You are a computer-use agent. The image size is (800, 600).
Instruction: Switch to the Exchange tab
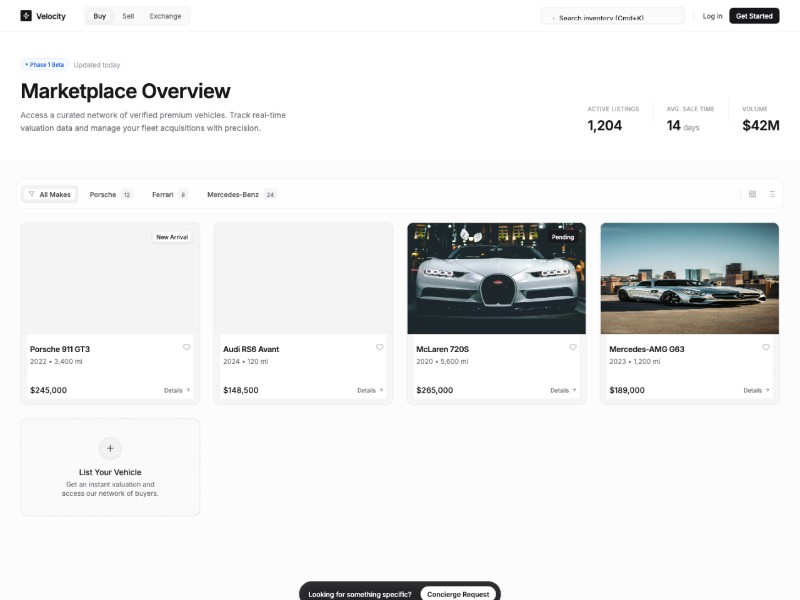[165, 16]
